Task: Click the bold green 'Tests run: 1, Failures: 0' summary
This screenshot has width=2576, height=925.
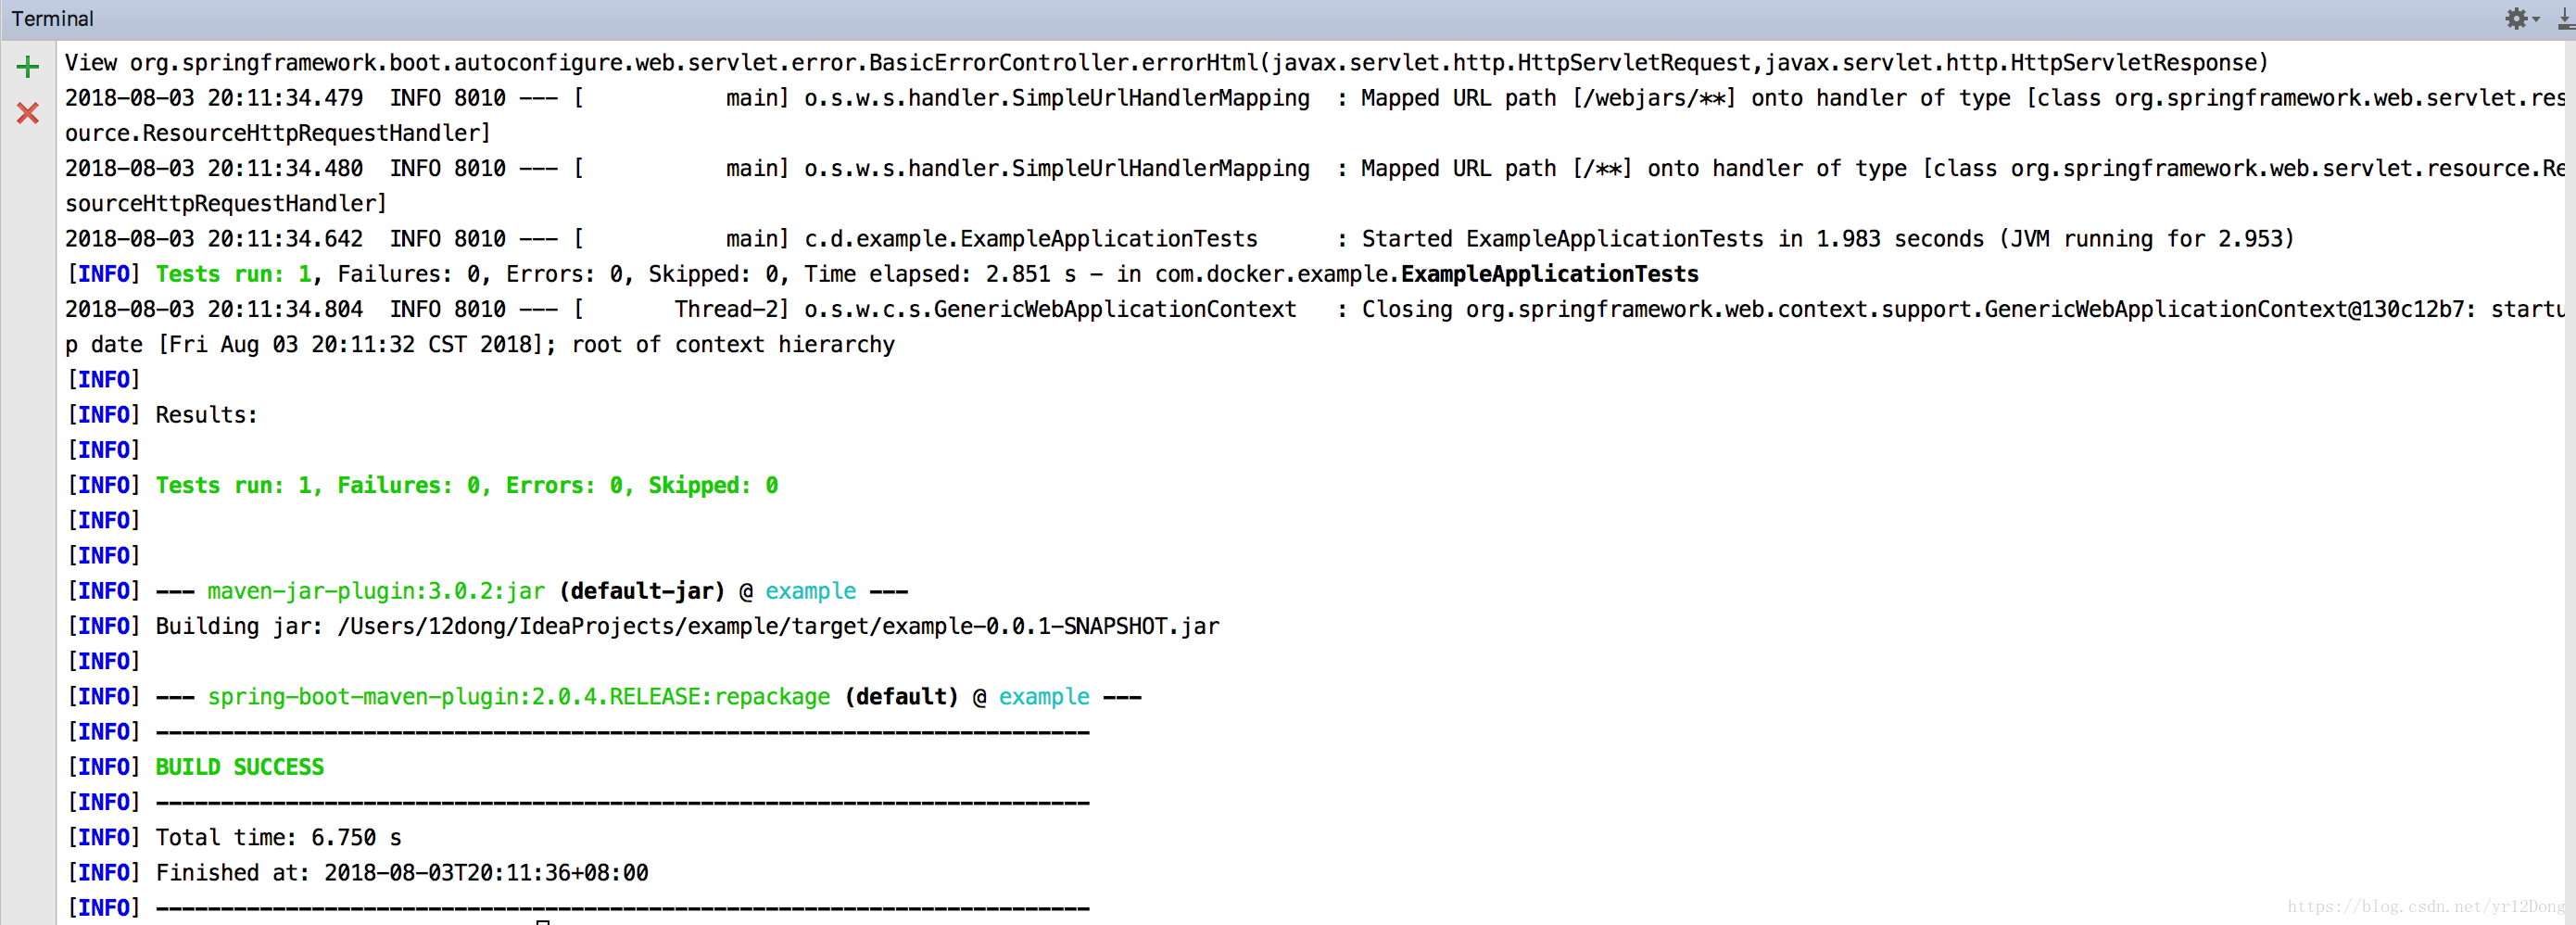Action: coord(467,485)
